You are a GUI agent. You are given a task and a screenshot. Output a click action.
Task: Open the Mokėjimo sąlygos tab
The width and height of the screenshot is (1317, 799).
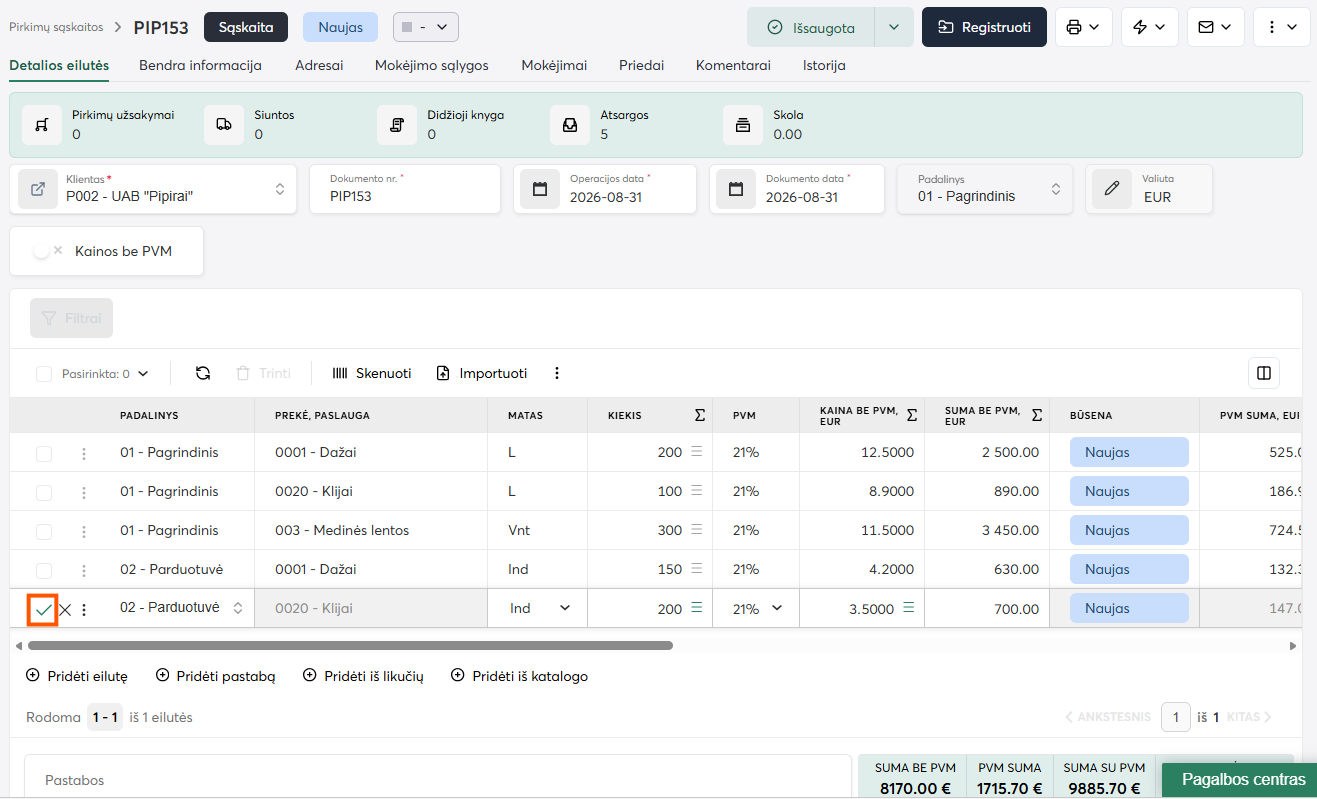pyautogui.click(x=432, y=65)
